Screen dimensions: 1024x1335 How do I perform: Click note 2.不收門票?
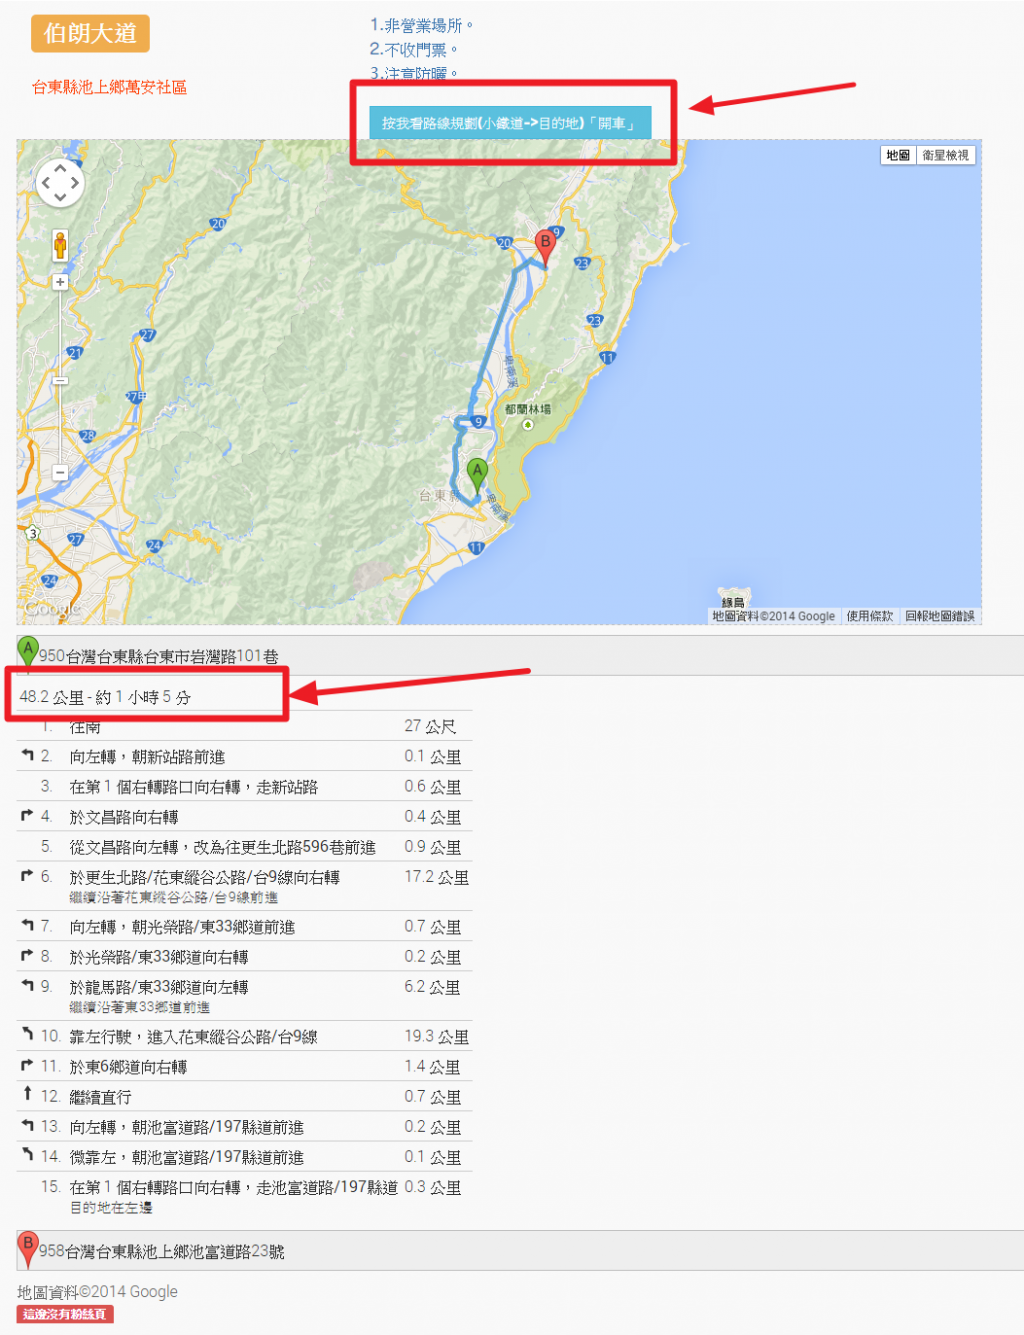413,50
